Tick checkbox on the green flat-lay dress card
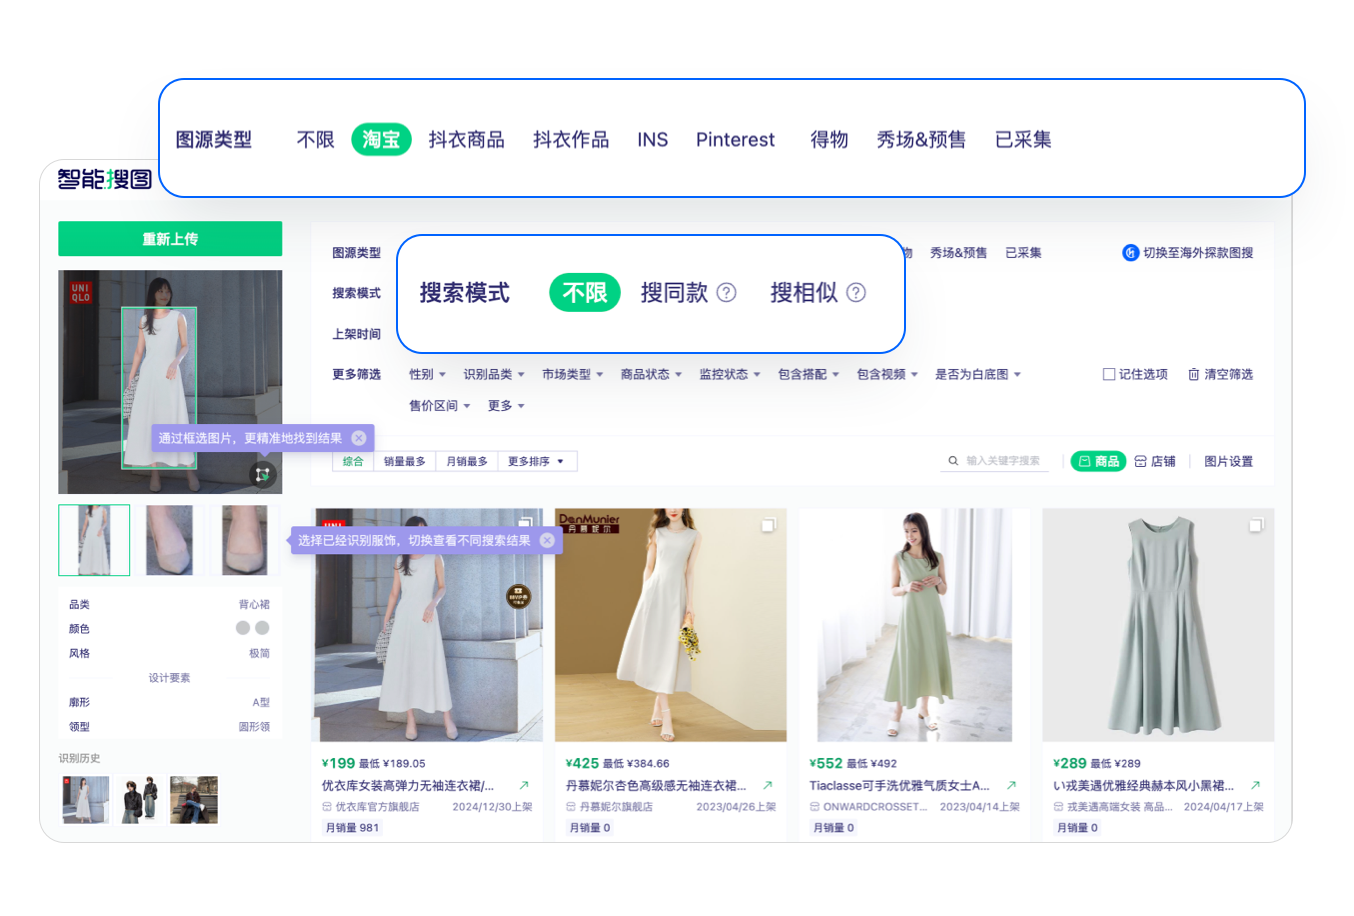The height and width of the screenshot is (916, 1354). (1256, 525)
